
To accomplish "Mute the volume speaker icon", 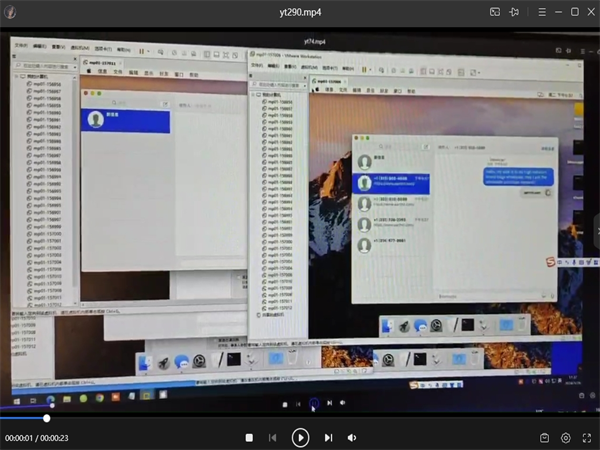I will (352, 437).
